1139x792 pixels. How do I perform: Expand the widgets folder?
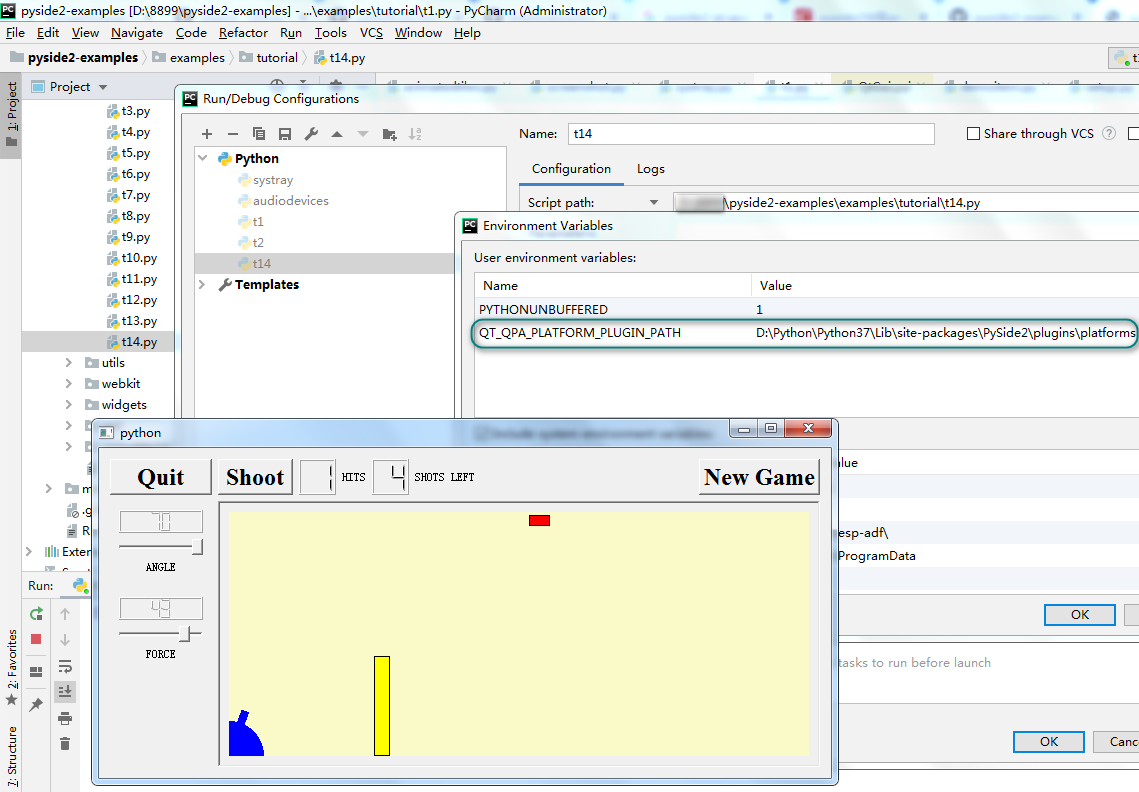pyautogui.click(x=69, y=405)
